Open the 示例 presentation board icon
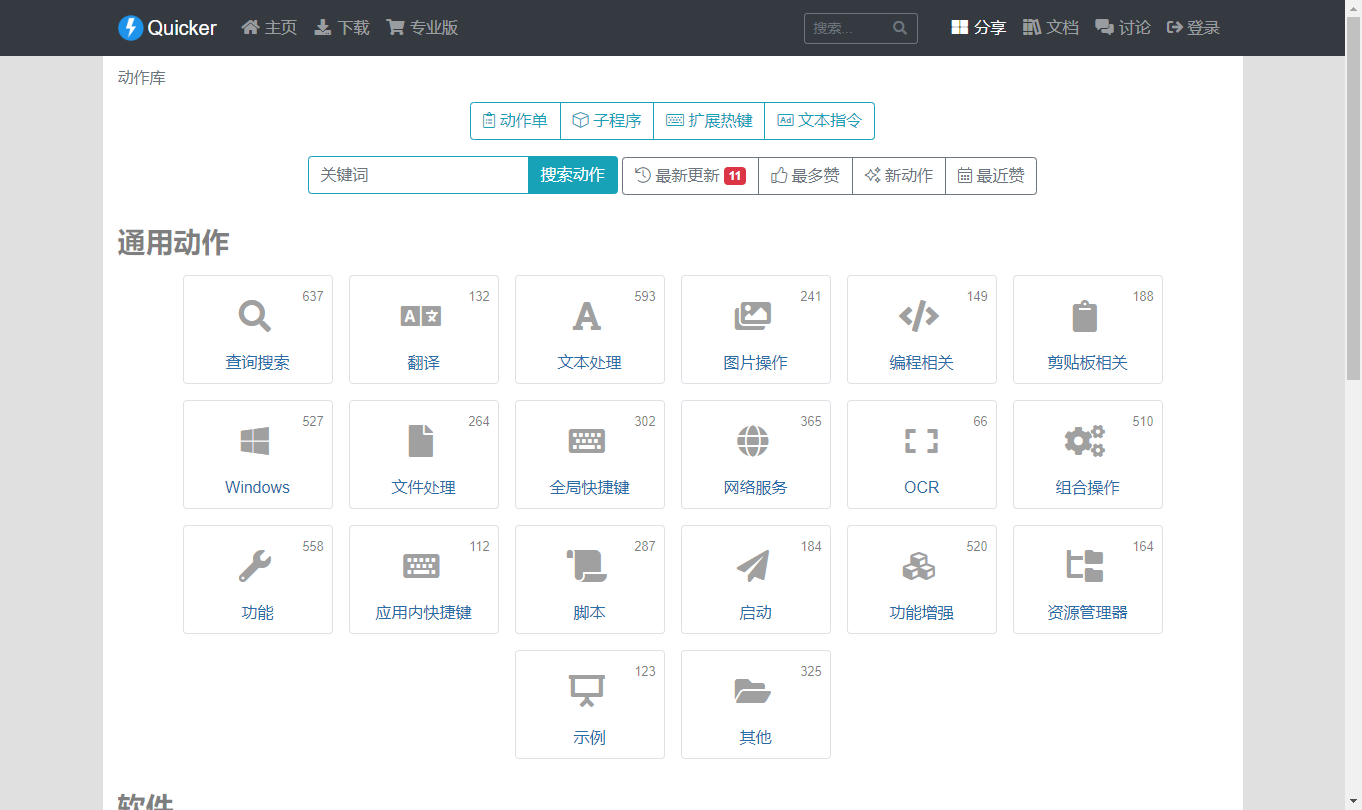The width and height of the screenshot is (1362, 810). tap(587, 691)
